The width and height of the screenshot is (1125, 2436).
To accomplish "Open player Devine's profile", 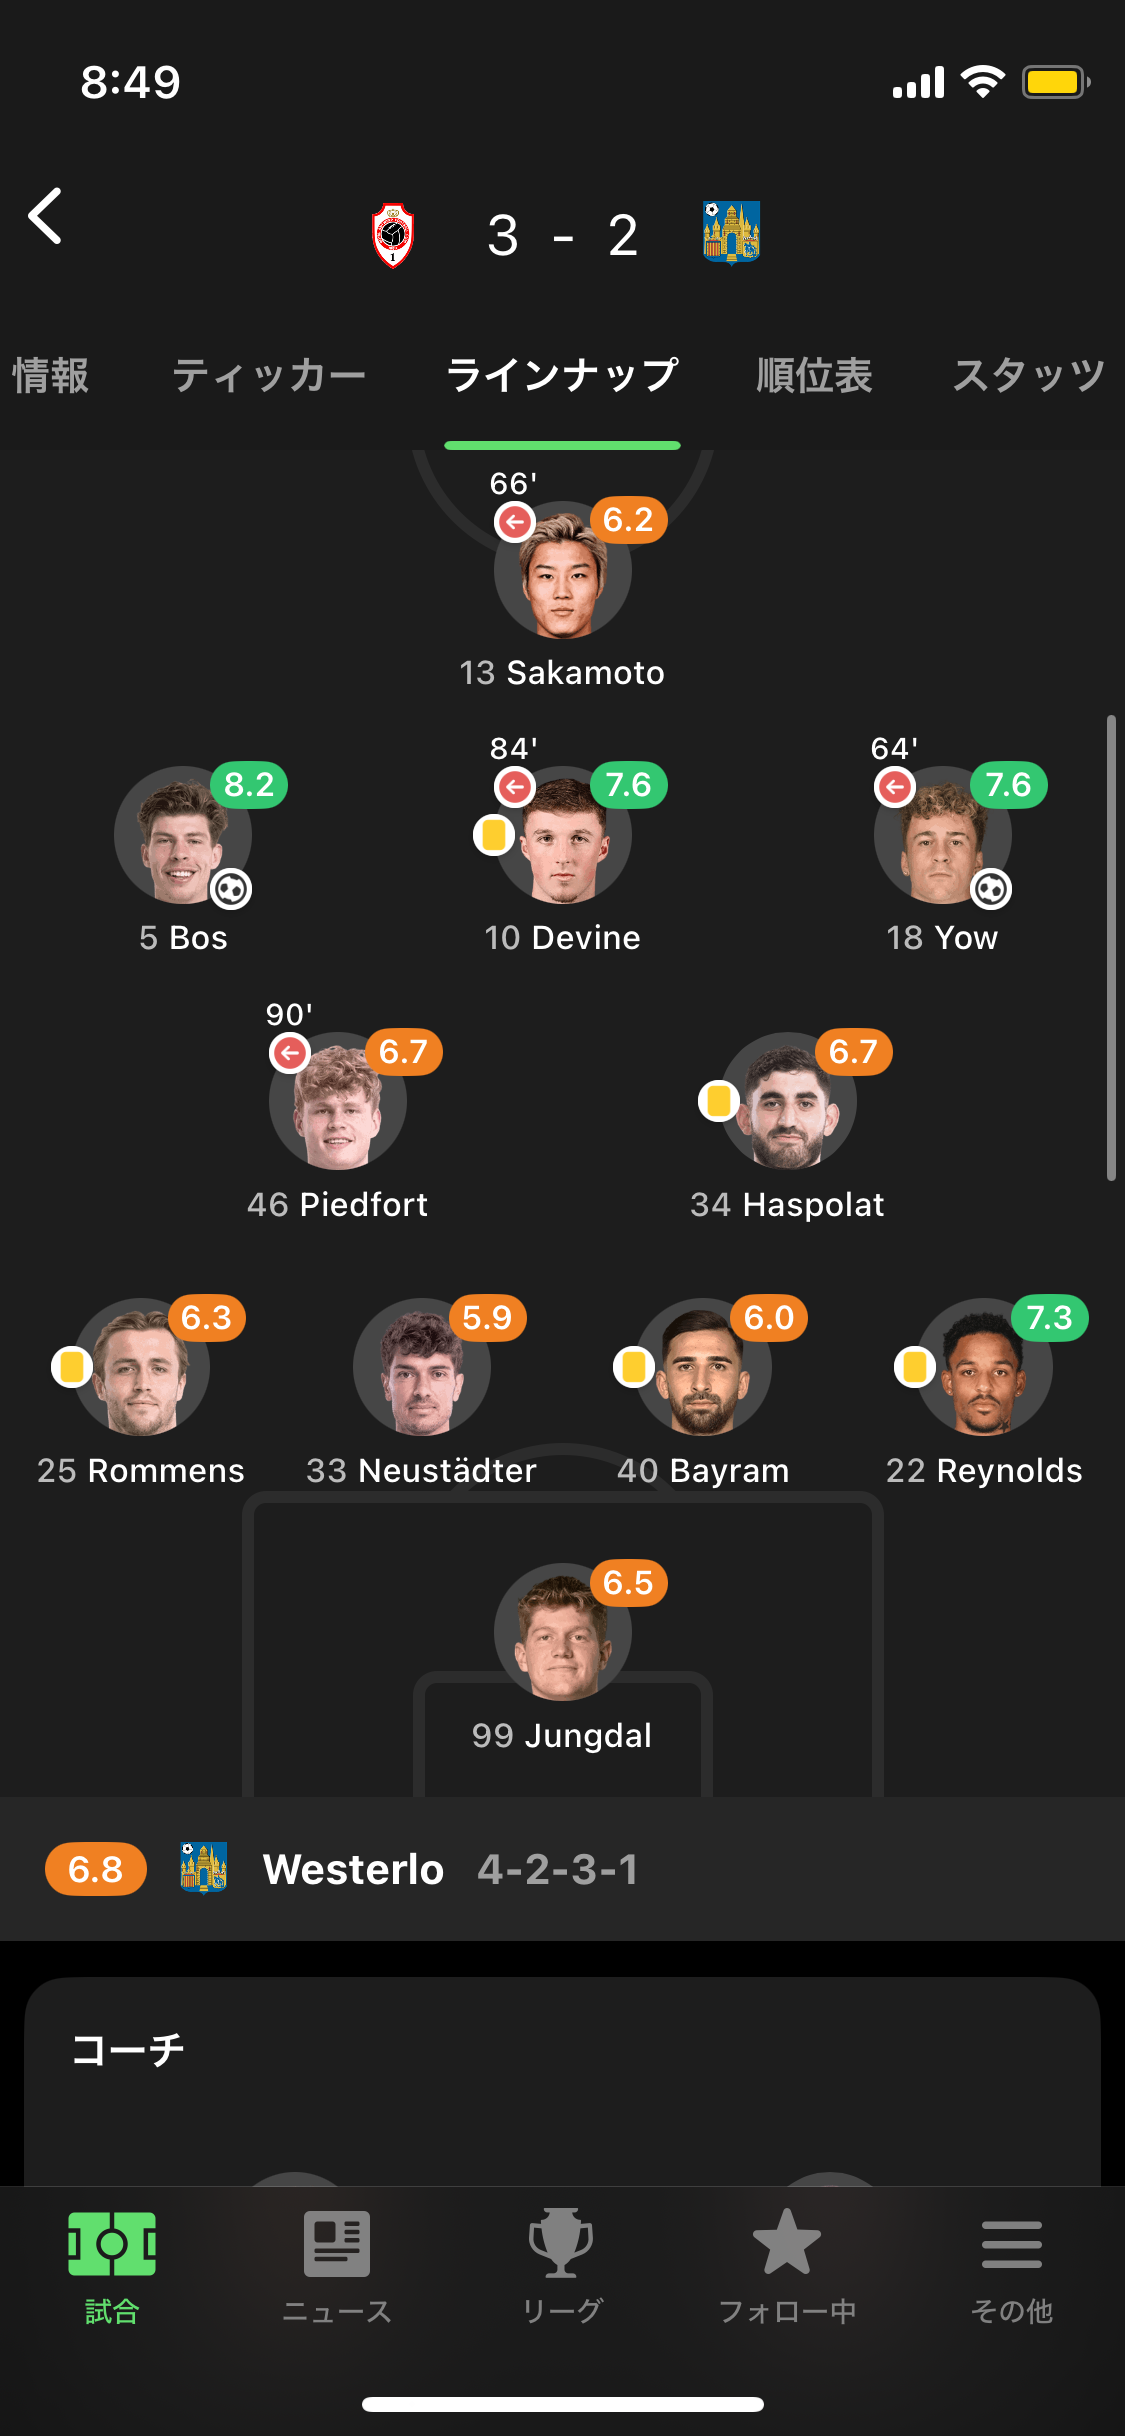I will pyautogui.click(x=563, y=836).
